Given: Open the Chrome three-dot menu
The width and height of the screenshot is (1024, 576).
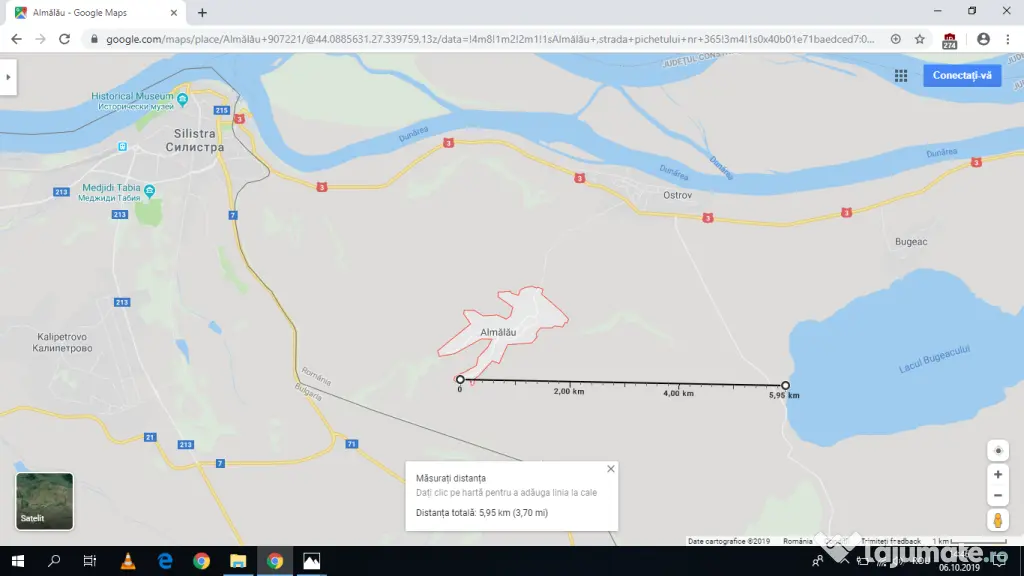Looking at the screenshot, I should click(x=1008, y=39).
